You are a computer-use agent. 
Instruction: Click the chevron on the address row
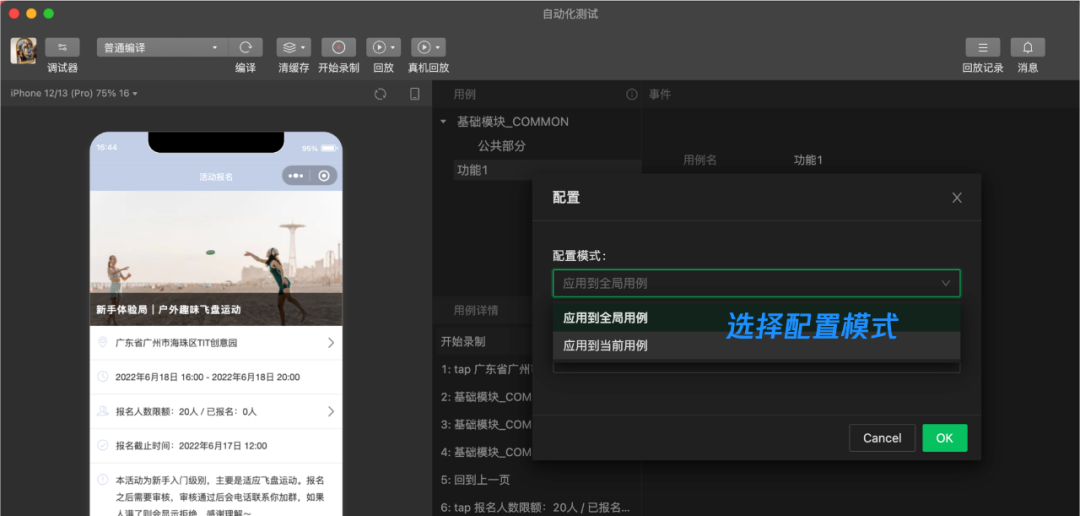(x=331, y=342)
